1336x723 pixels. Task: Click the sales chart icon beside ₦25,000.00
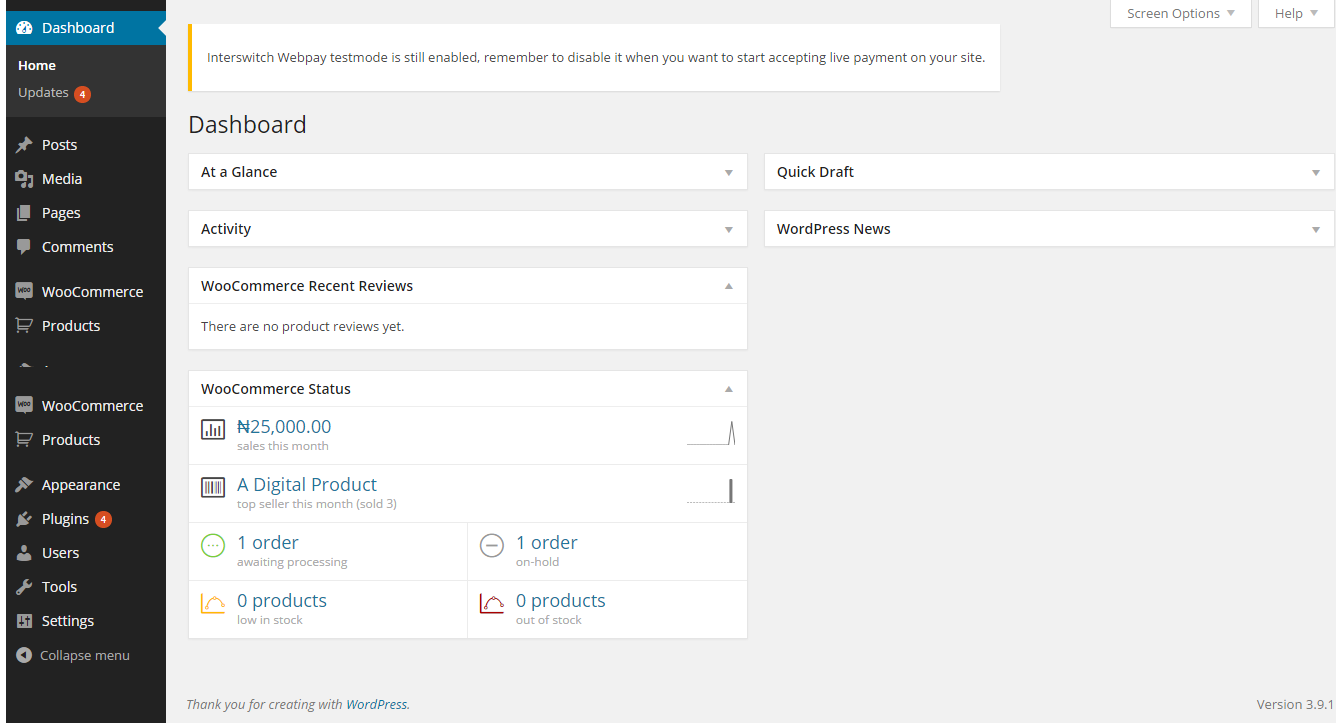(x=213, y=430)
